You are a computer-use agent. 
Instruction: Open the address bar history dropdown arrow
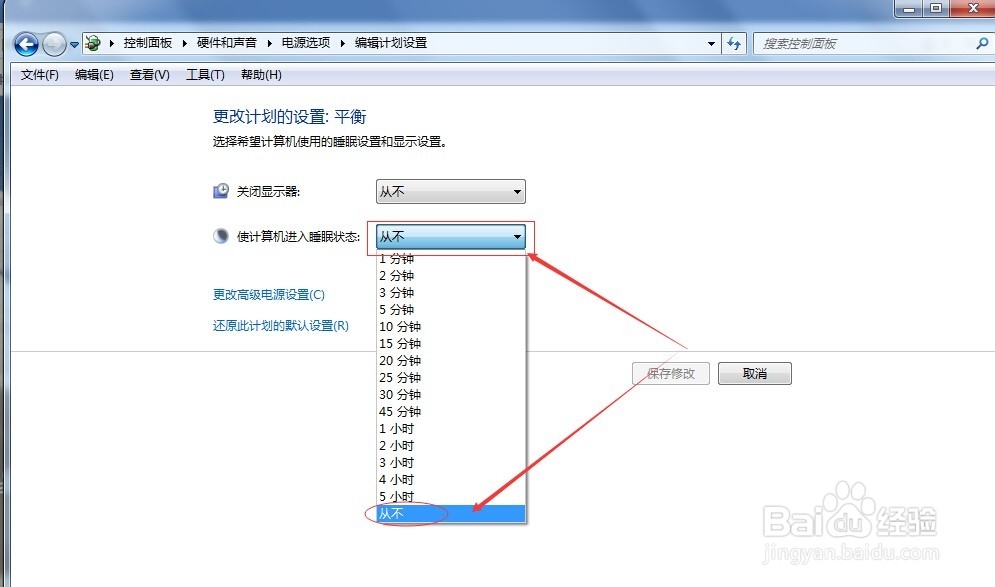point(711,43)
